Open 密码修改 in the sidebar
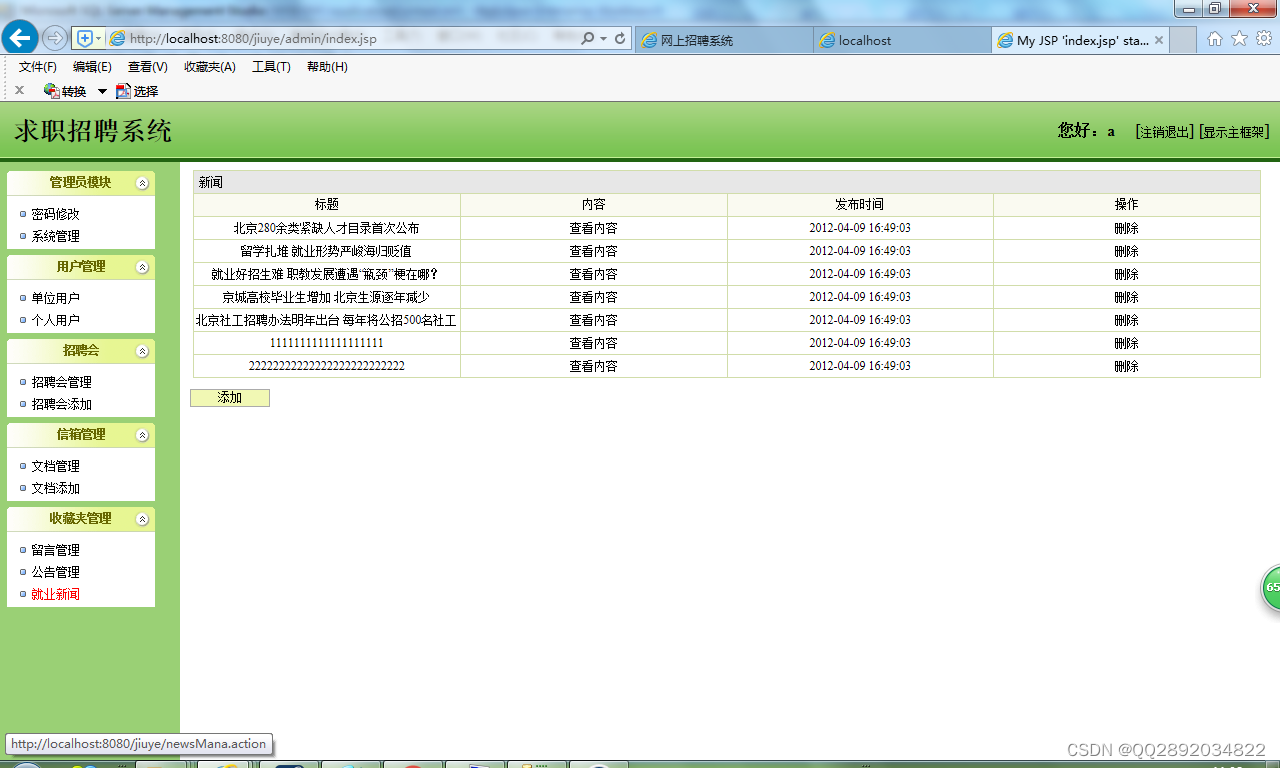The image size is (1280, 768). [55, 214]
